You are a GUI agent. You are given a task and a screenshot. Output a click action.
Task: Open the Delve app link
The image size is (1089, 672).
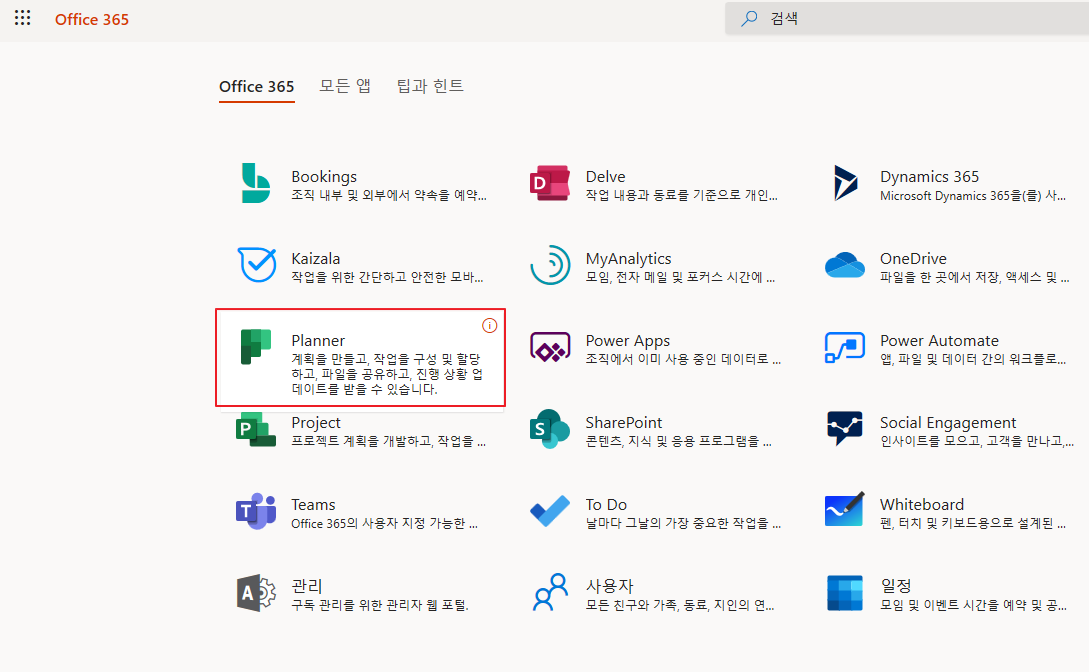[x=605, y=176]
